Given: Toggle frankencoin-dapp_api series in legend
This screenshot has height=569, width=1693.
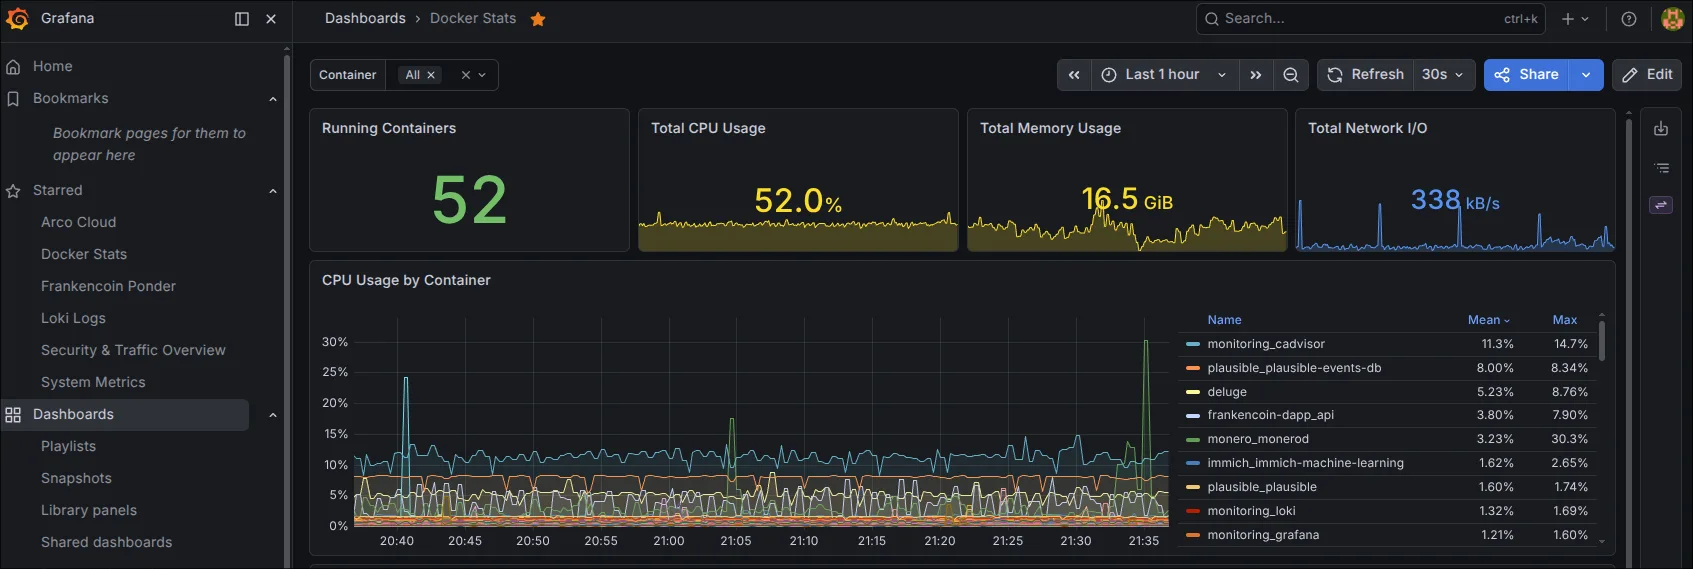Looking at the screenshot, I should coord(1270,415).
